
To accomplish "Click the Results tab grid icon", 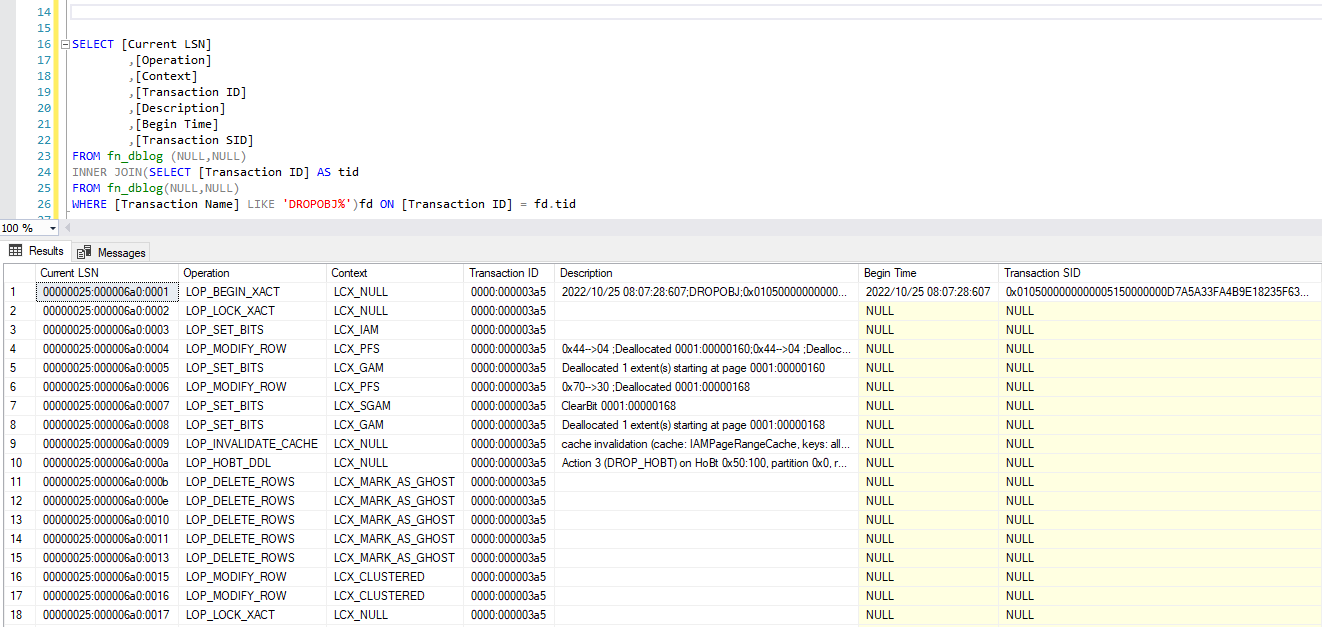I will point(15,251).
